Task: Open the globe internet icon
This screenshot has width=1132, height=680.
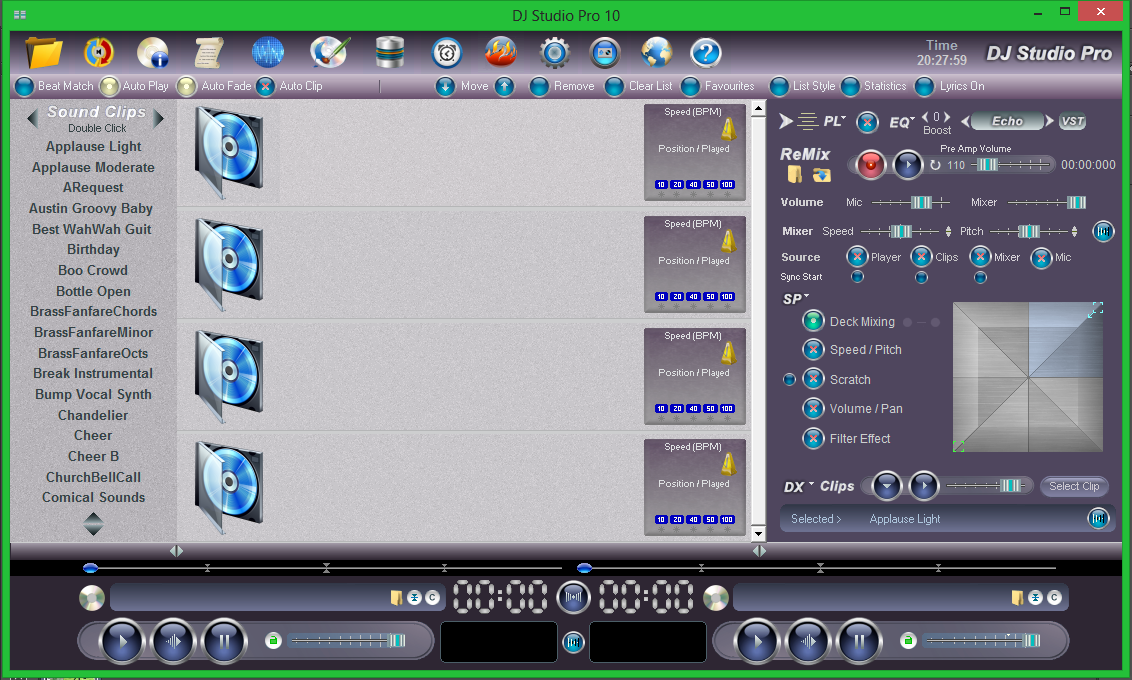Action: [x=656, y=53]
